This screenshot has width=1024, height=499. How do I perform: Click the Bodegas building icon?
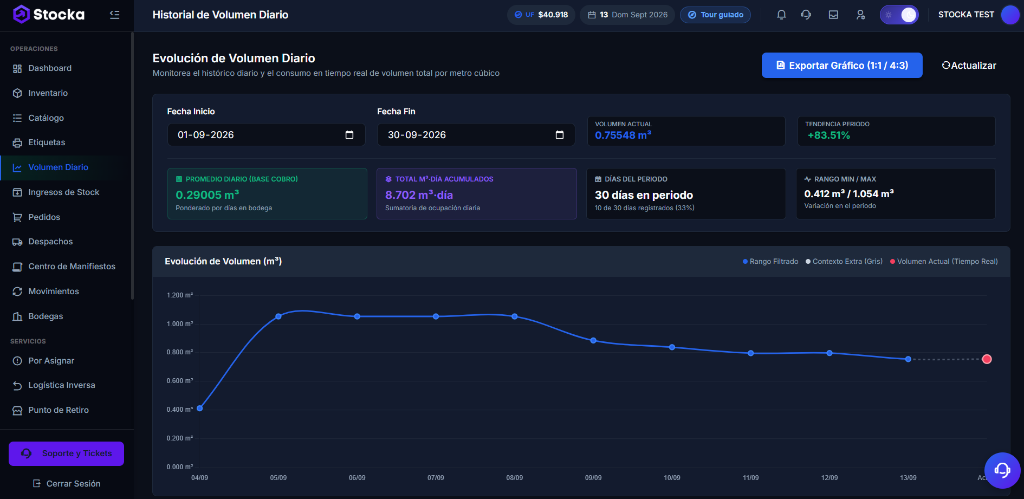(x=18, y=316)
